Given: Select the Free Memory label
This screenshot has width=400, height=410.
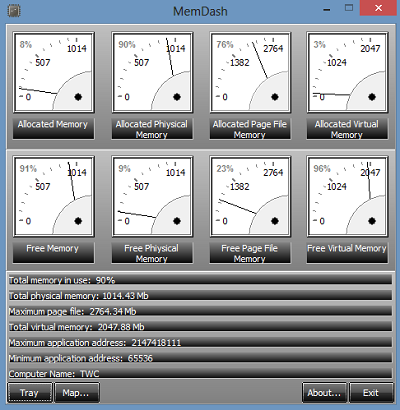Looking at the screenshot, I should click(54, 252).
